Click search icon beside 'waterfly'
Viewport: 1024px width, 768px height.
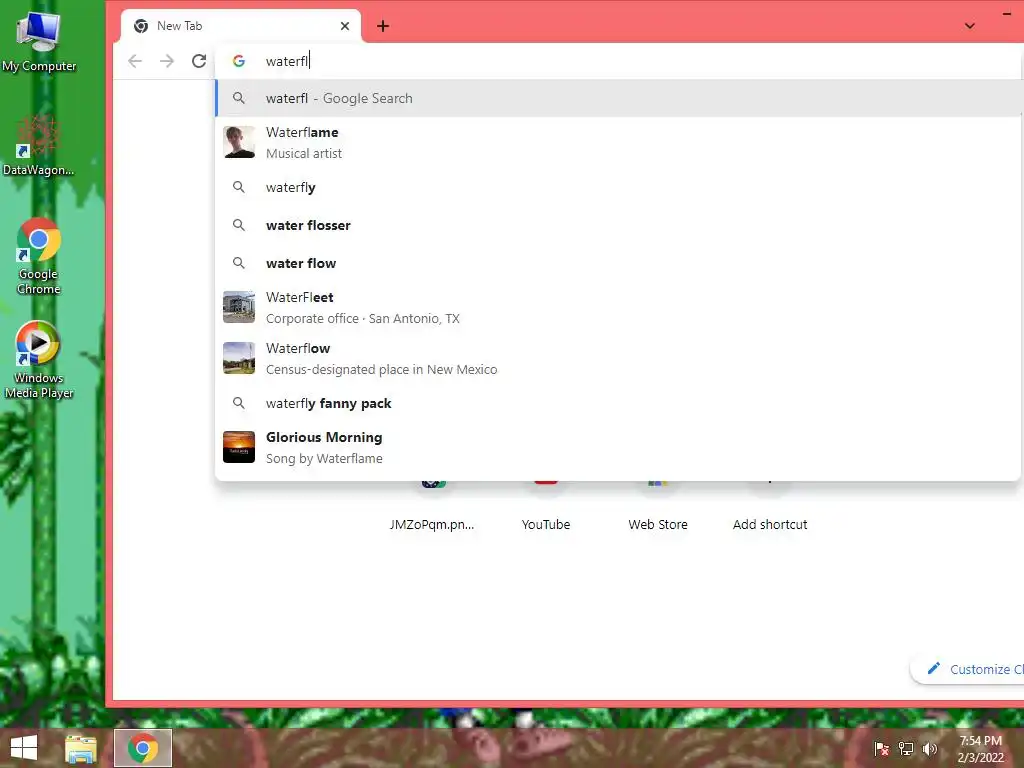tap(239, 187)
